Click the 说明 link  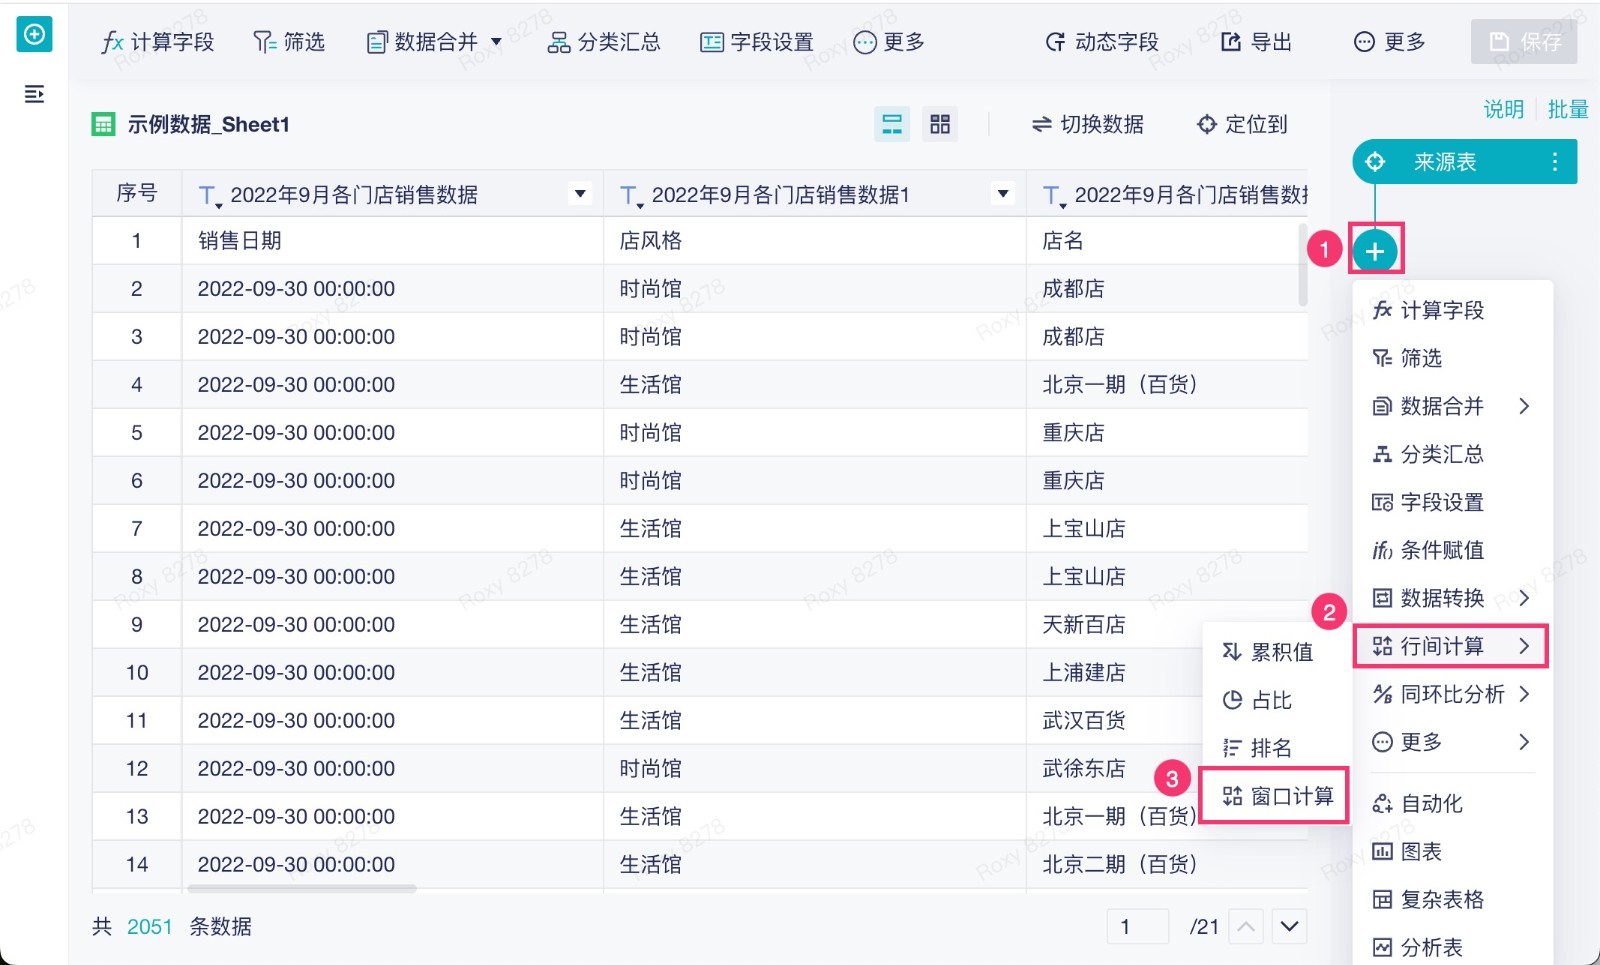(1503, 109)
